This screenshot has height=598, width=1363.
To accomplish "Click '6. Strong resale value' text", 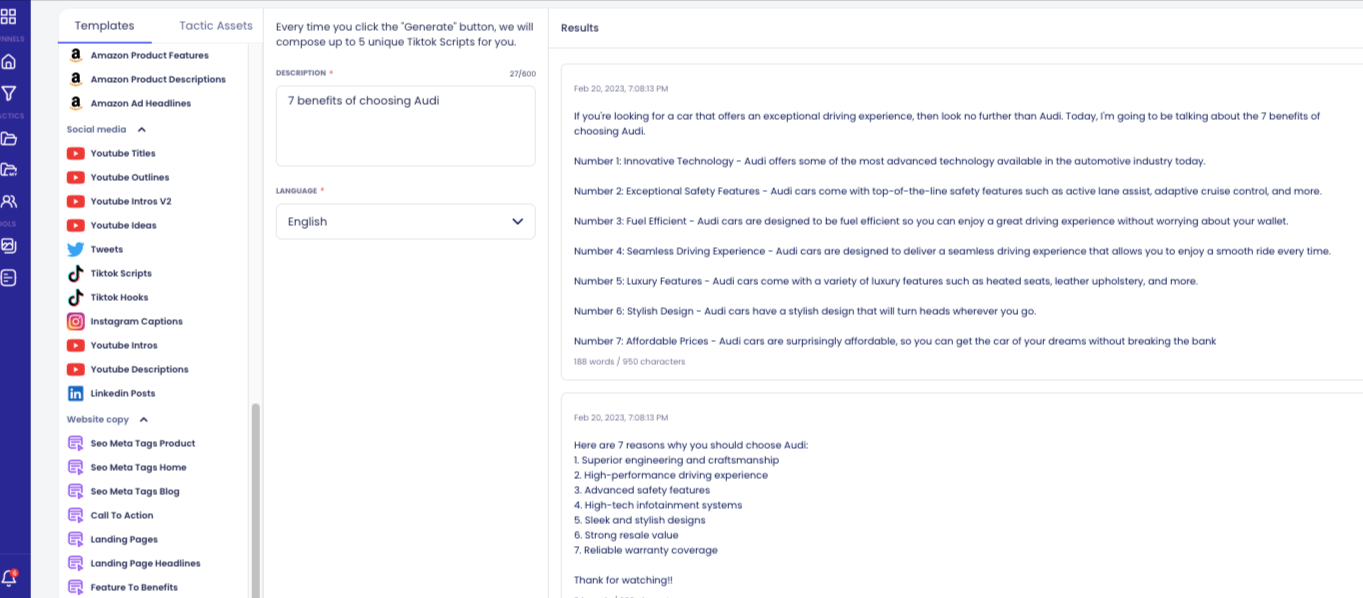I will 626,535.
